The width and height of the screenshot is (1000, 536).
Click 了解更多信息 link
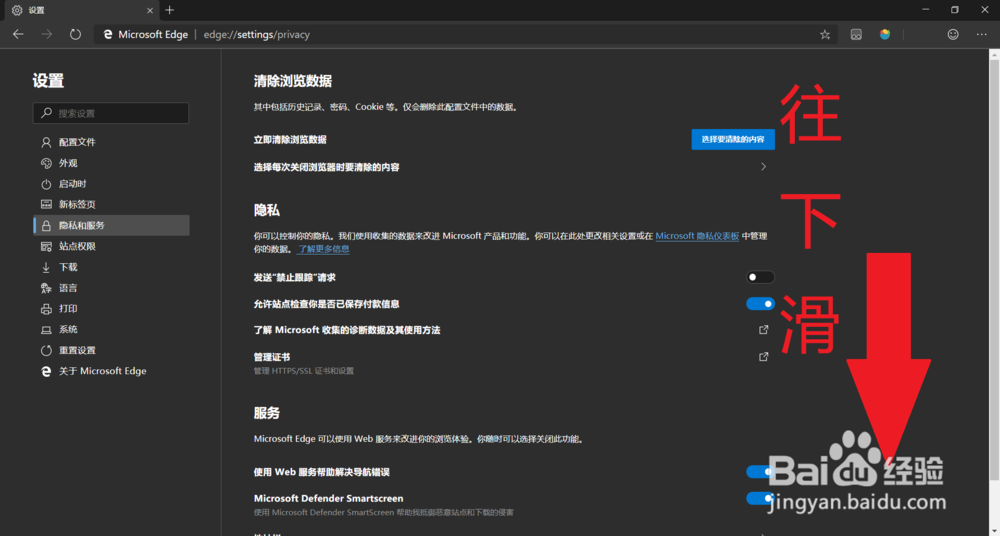click(x=323, y=249)
